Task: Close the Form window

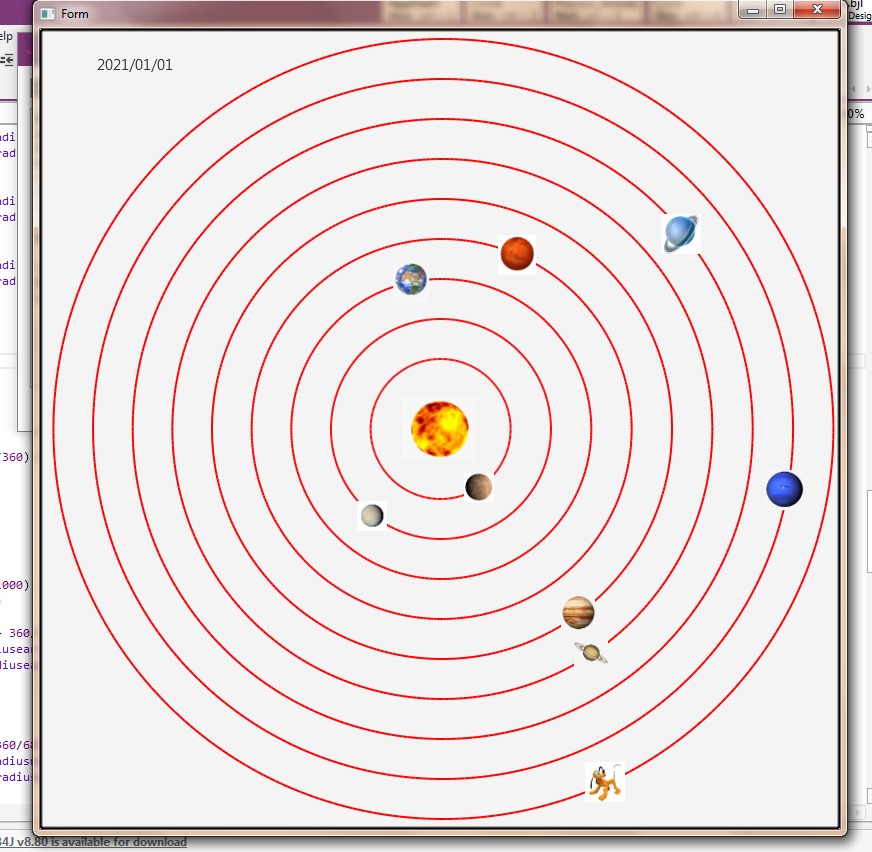Action: coord(817,9)
